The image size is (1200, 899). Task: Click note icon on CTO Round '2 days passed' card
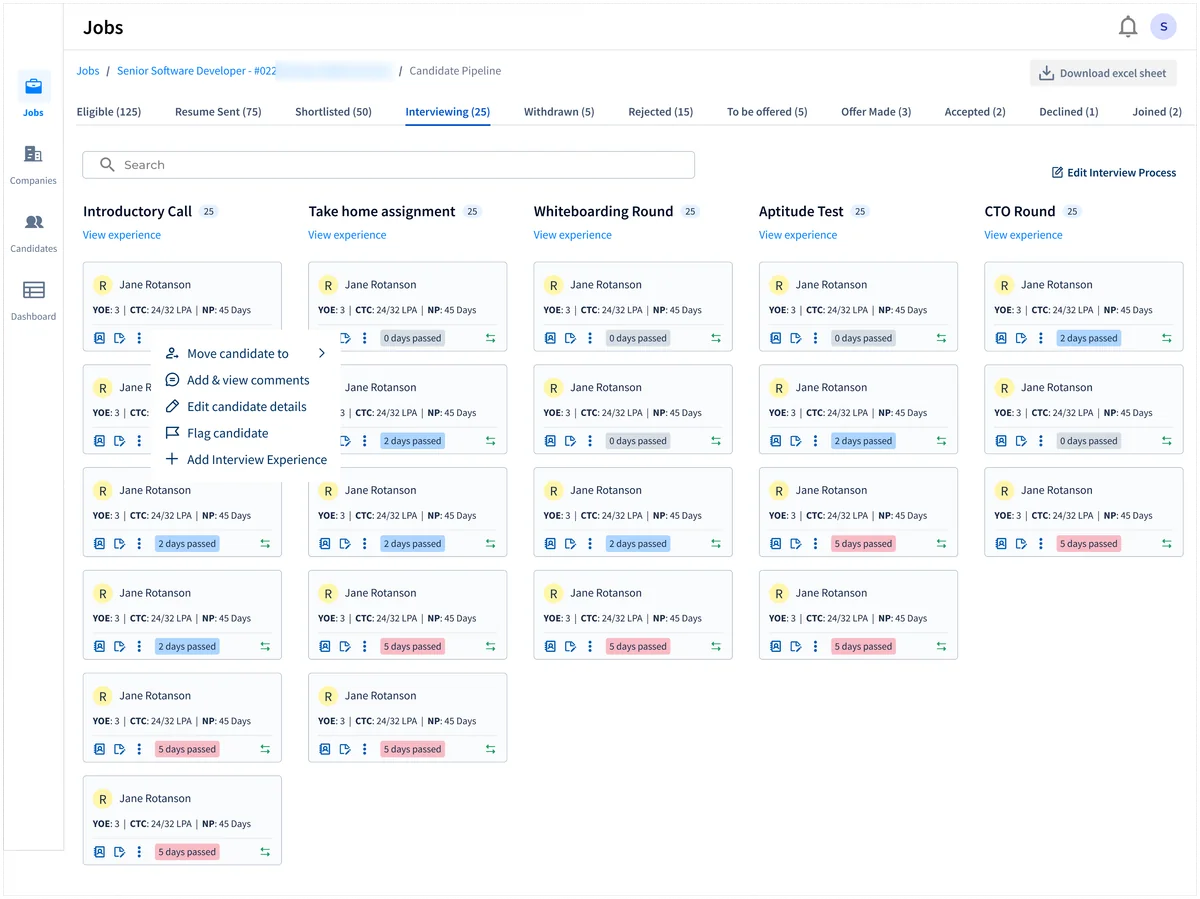click(1021, 338)
